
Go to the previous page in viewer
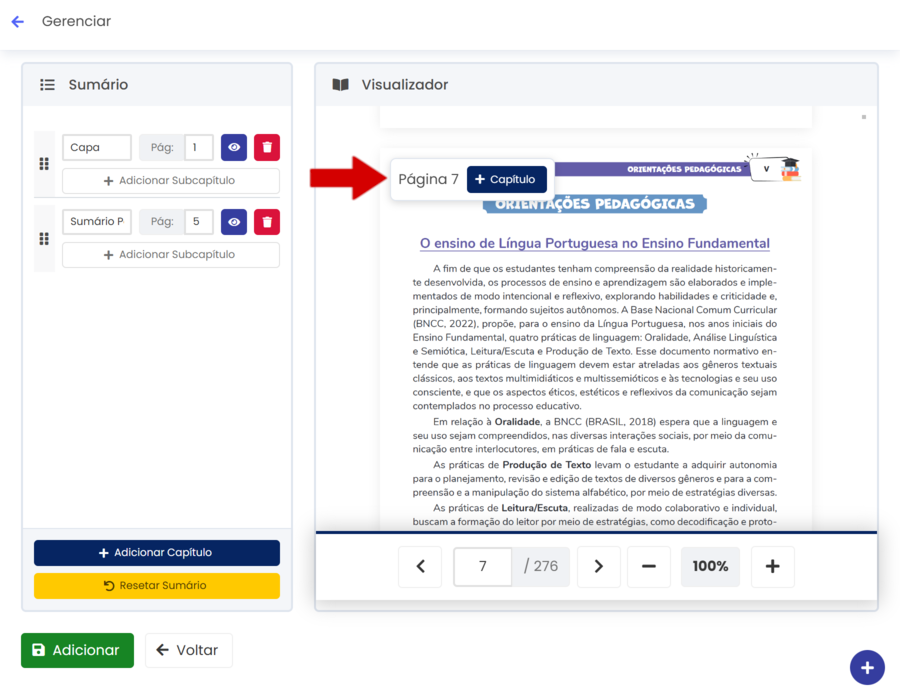420,566
